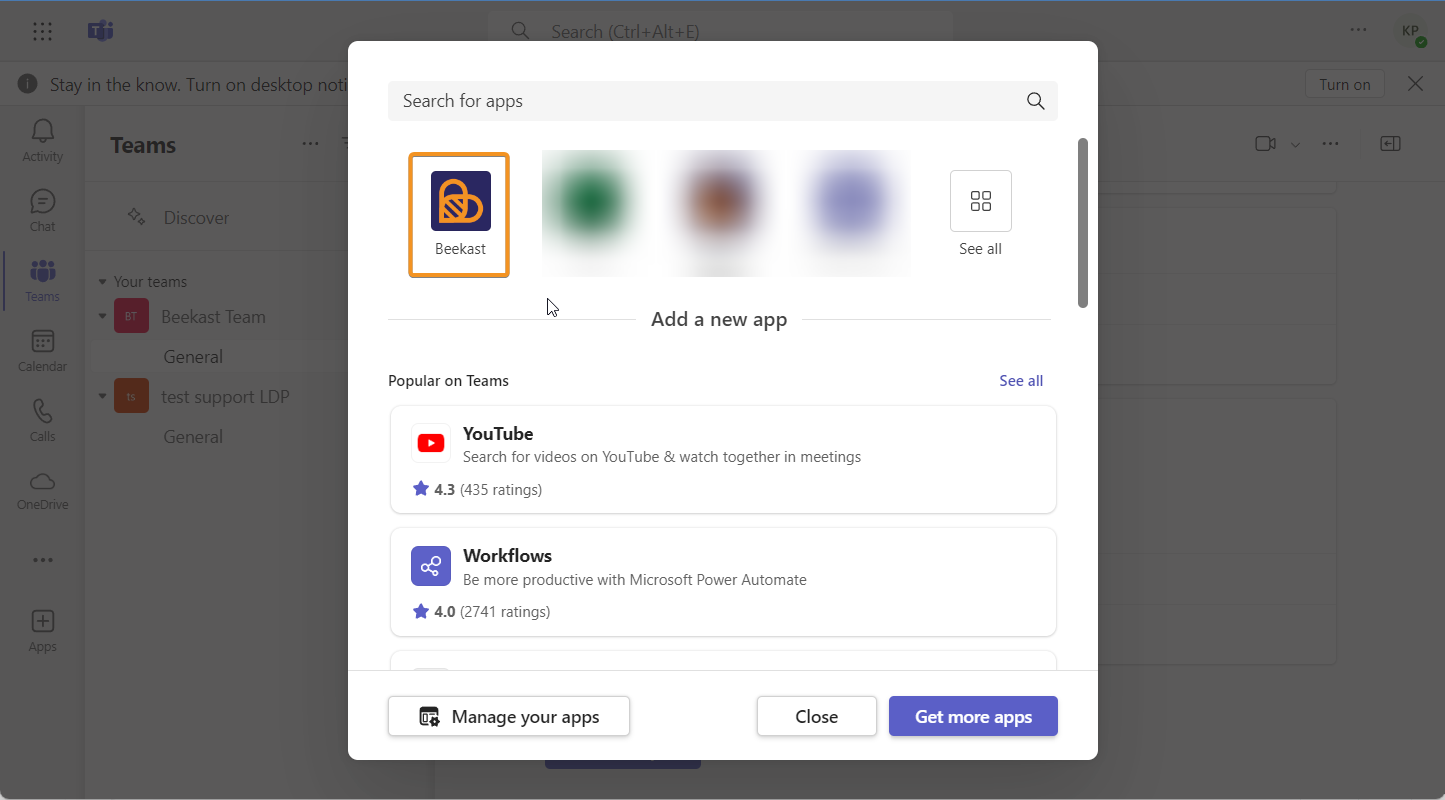Dismiss the notification banner with the X
Screen dimensions: 1445x800
pyautogui.click(x=1415, y=84)
